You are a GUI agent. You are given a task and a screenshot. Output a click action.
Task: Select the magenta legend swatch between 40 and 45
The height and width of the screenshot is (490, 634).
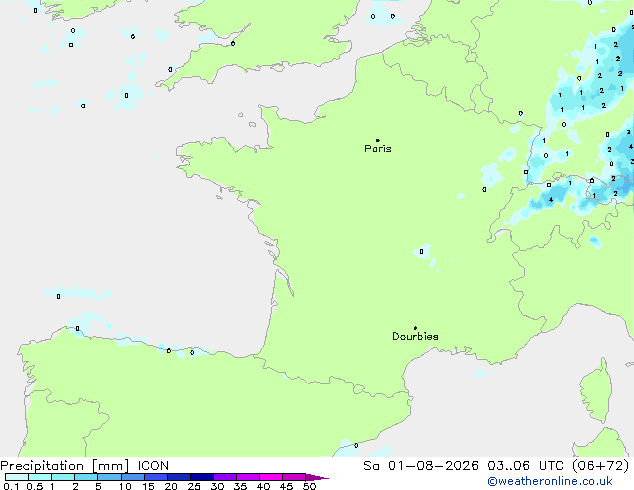tap(271, 477)
